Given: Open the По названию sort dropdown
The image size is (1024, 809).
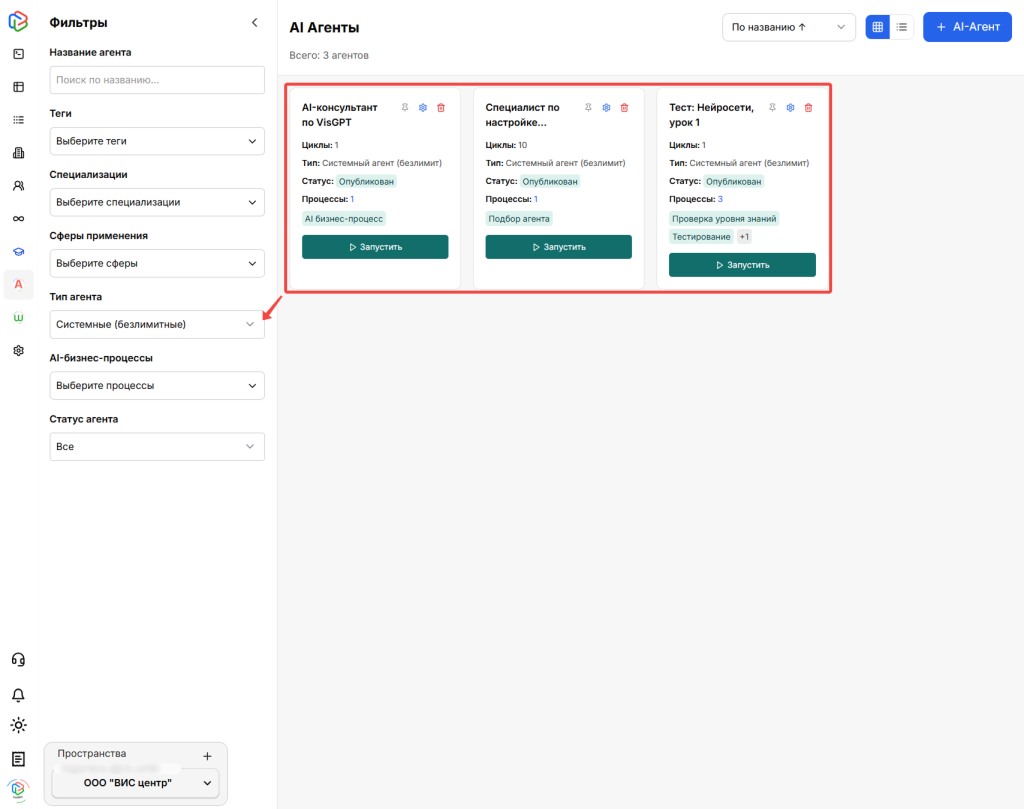Looking at the screenshot, I should click(788, 27).
